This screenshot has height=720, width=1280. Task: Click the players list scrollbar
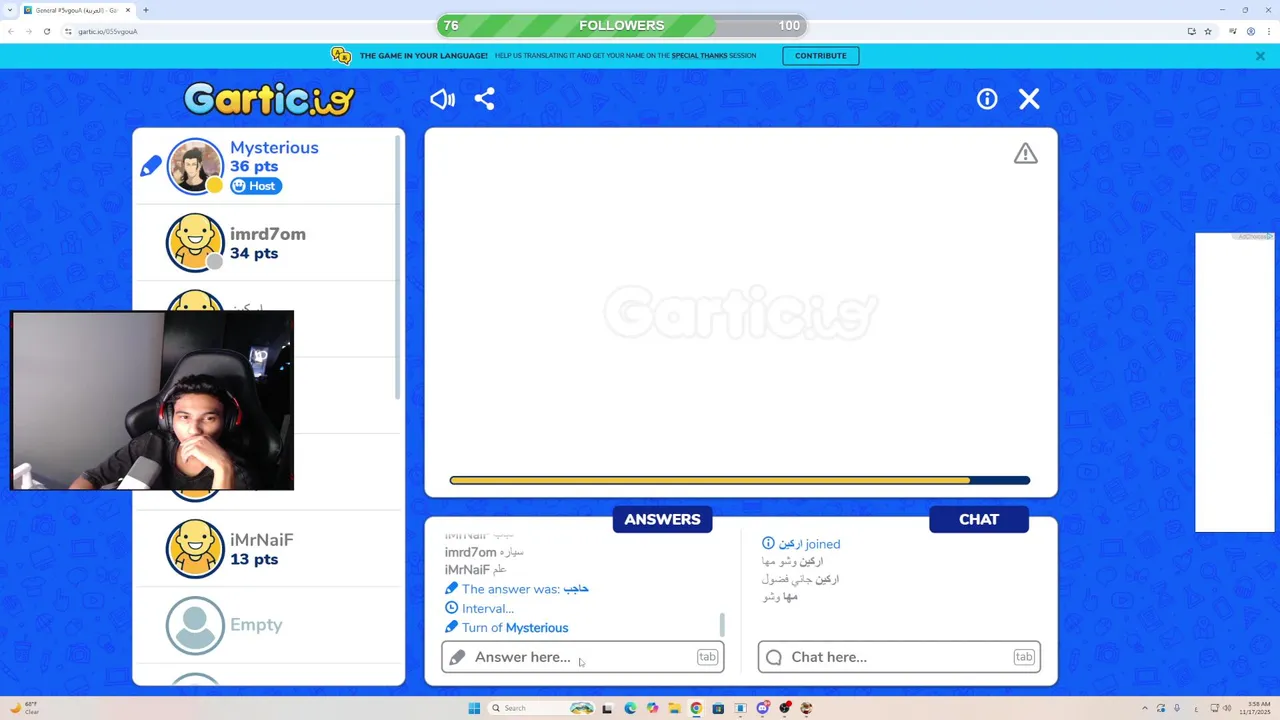point(398,265)
